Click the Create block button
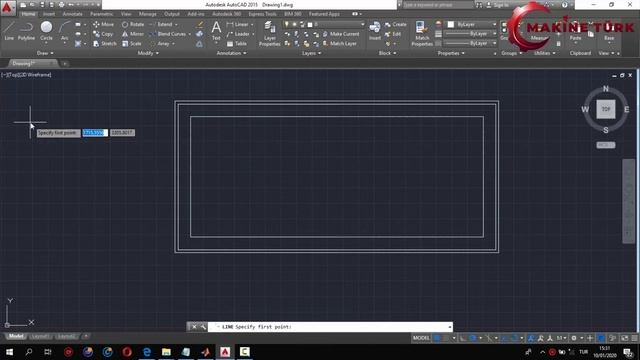Screen dimensions: 640x360 click(396, 24)
